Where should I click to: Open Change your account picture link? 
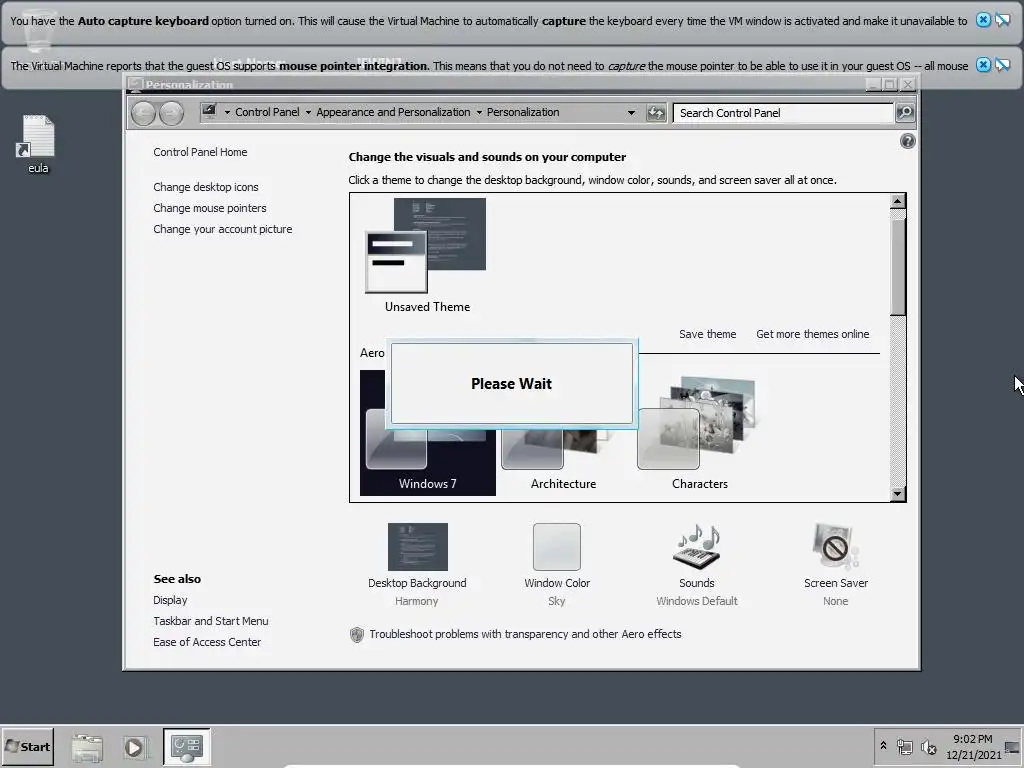point(223,229)
